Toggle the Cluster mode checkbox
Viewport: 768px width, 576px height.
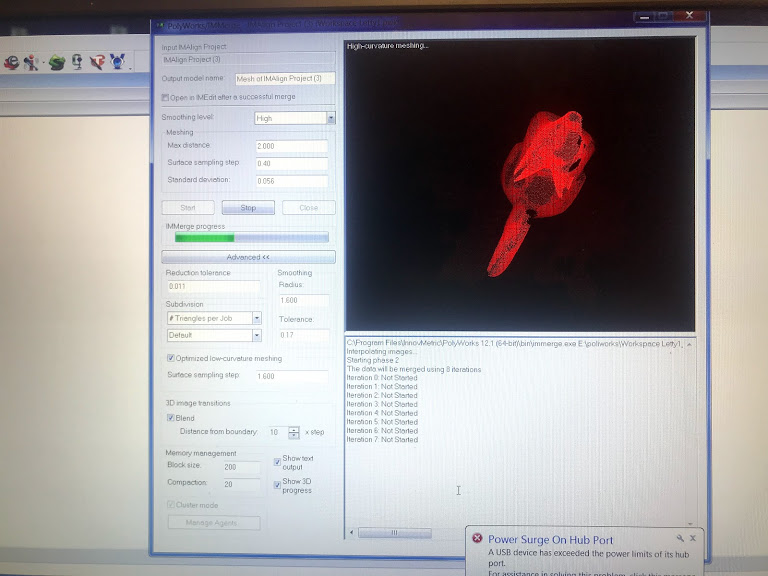[170, 504]
